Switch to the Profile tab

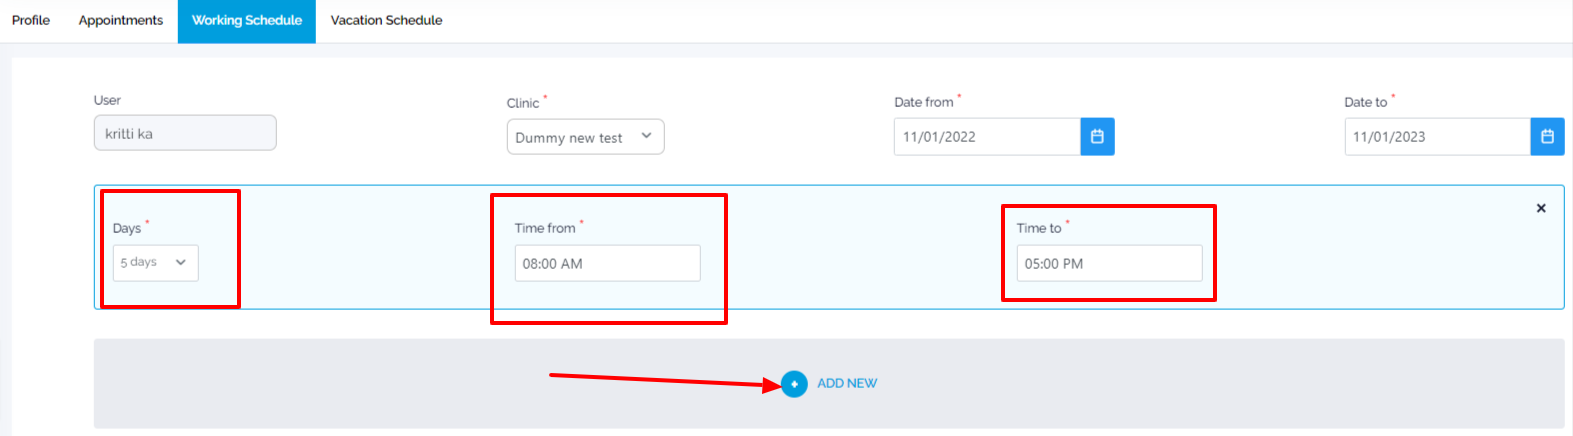pyautogui.click(x=31, y=20)
